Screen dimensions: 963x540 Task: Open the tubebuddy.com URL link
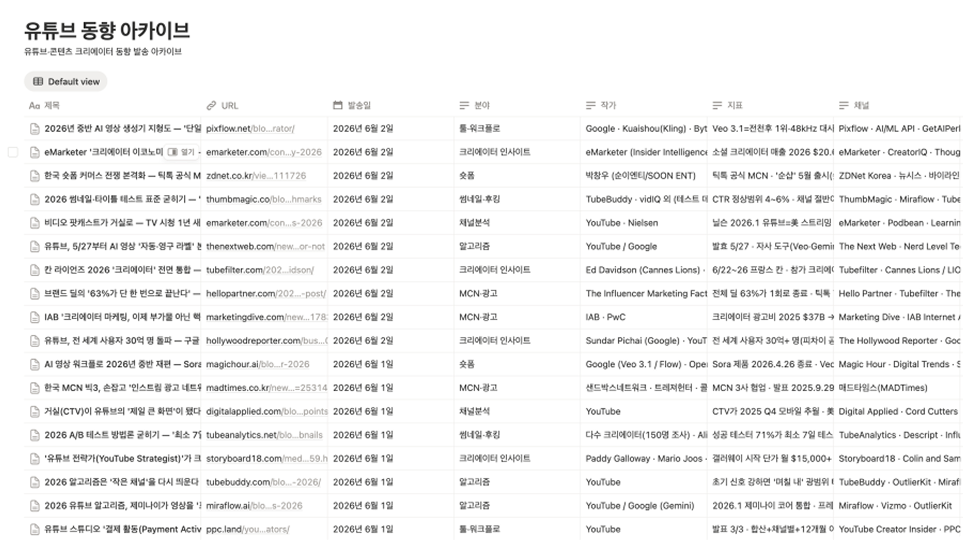pos(263,482)
